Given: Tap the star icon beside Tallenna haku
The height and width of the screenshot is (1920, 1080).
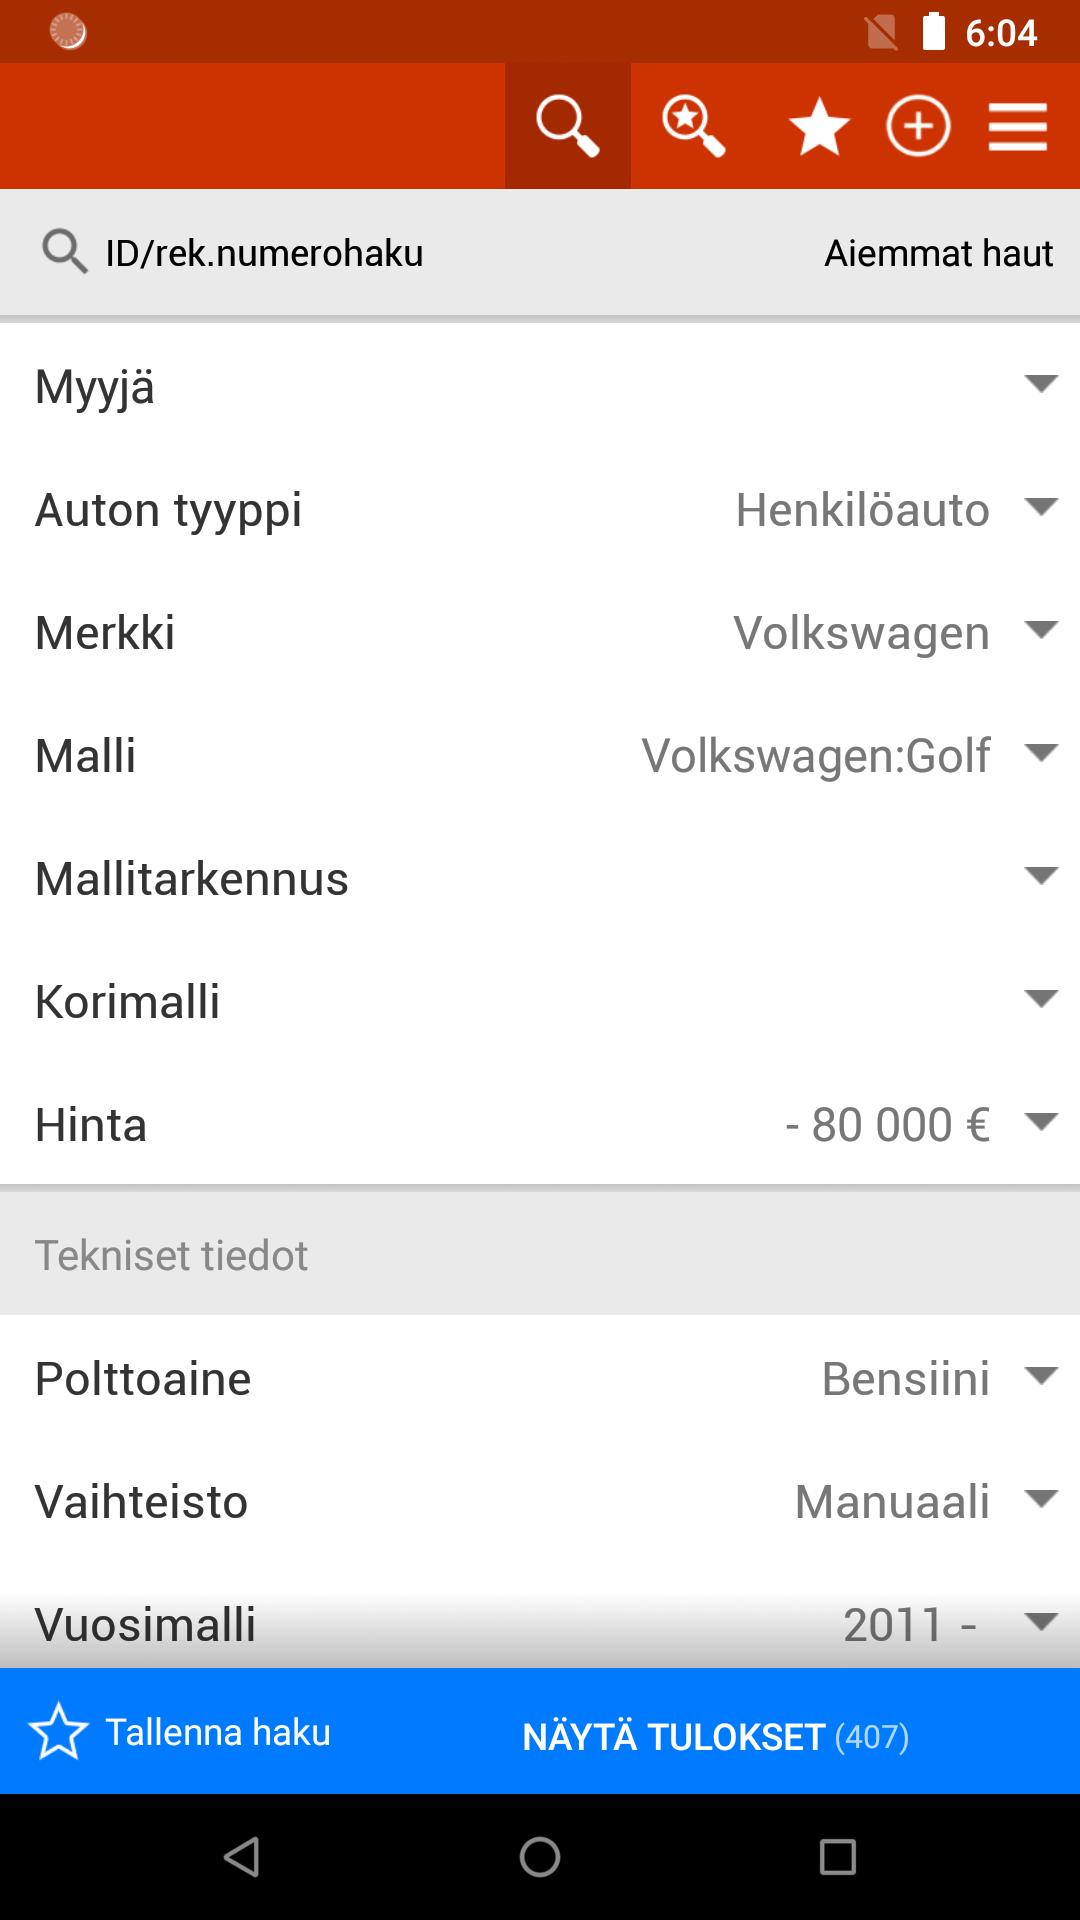Looking at the screenshot, I should 58,1731.
